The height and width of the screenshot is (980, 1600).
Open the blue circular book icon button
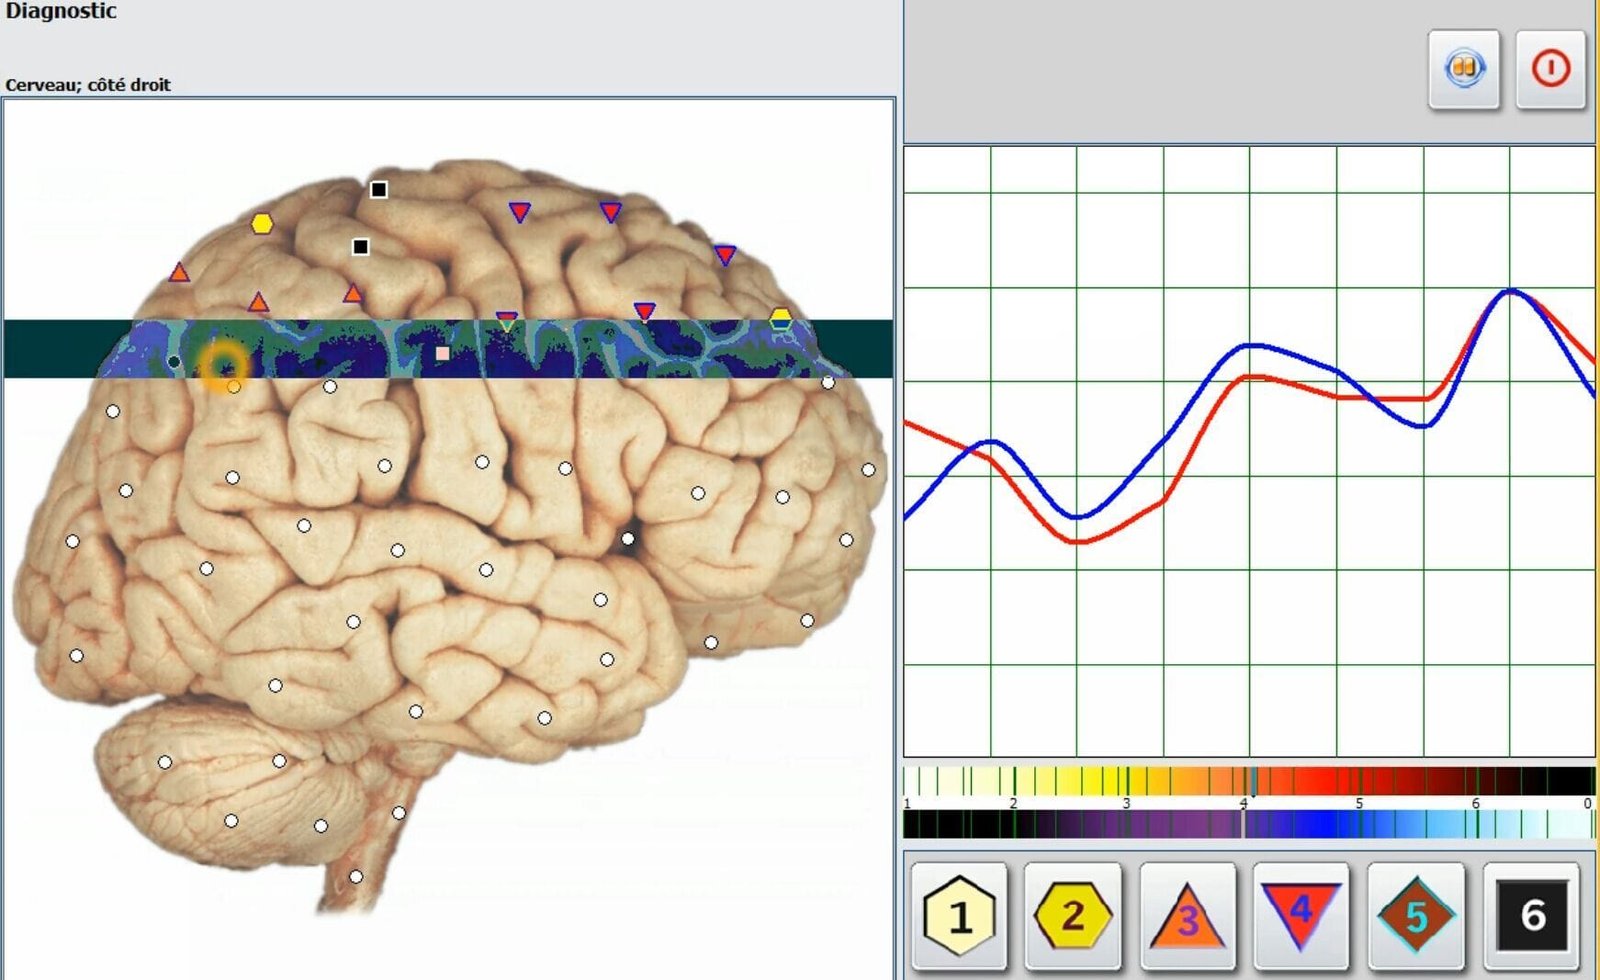(1464, 69)
